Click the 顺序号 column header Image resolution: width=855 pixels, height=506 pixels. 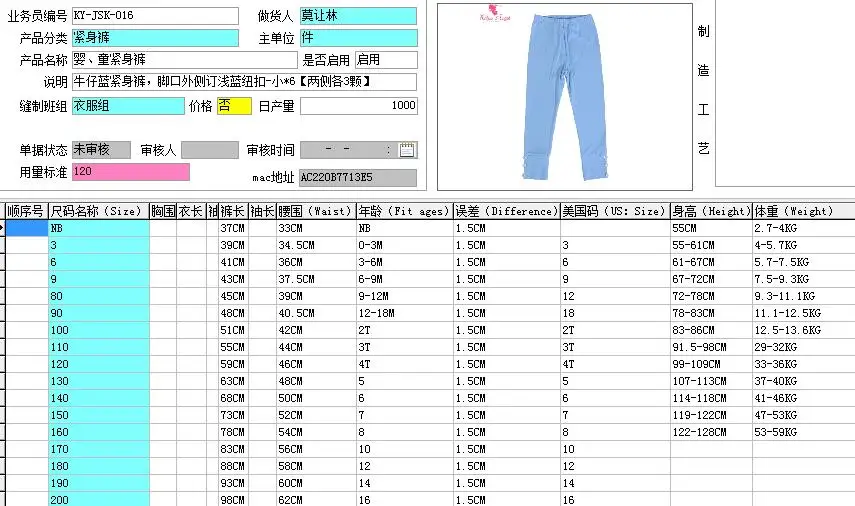point(26,211)
